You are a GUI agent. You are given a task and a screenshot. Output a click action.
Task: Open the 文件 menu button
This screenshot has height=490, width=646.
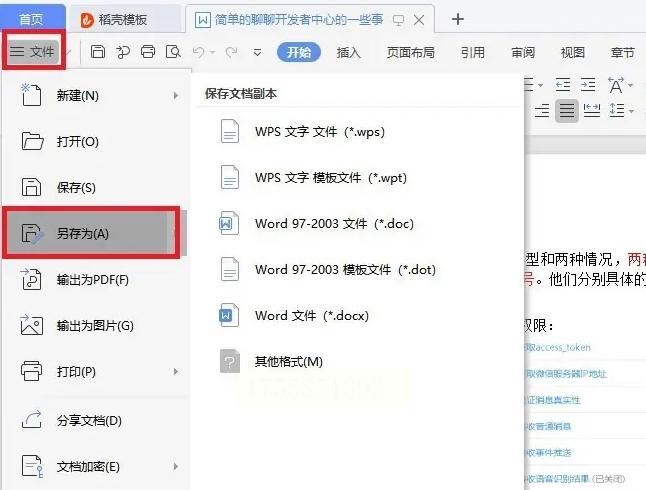point(33,52)
